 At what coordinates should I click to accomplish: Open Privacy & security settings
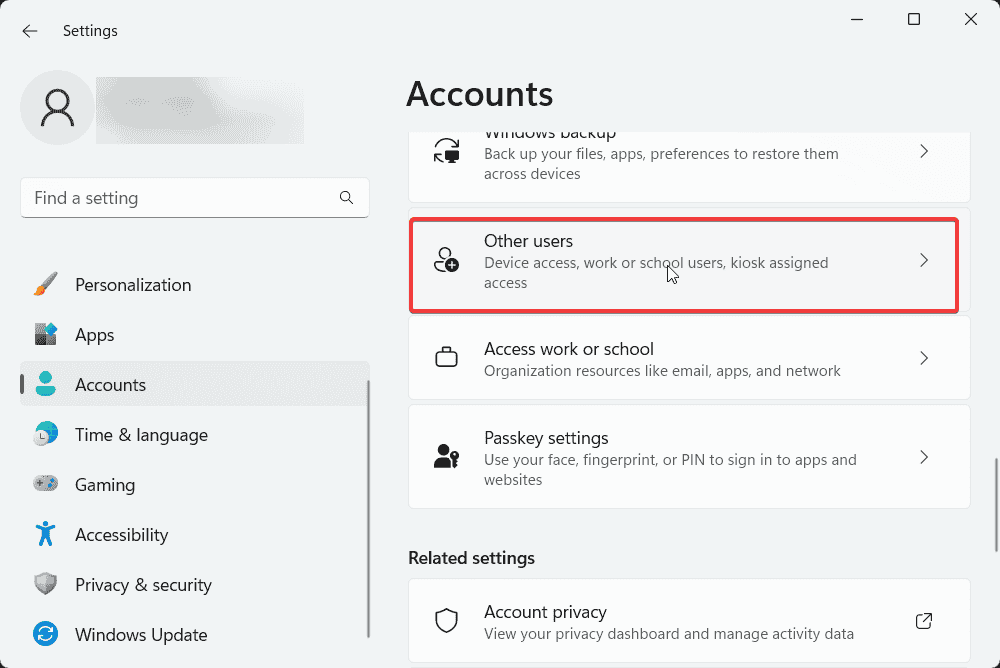195,584
